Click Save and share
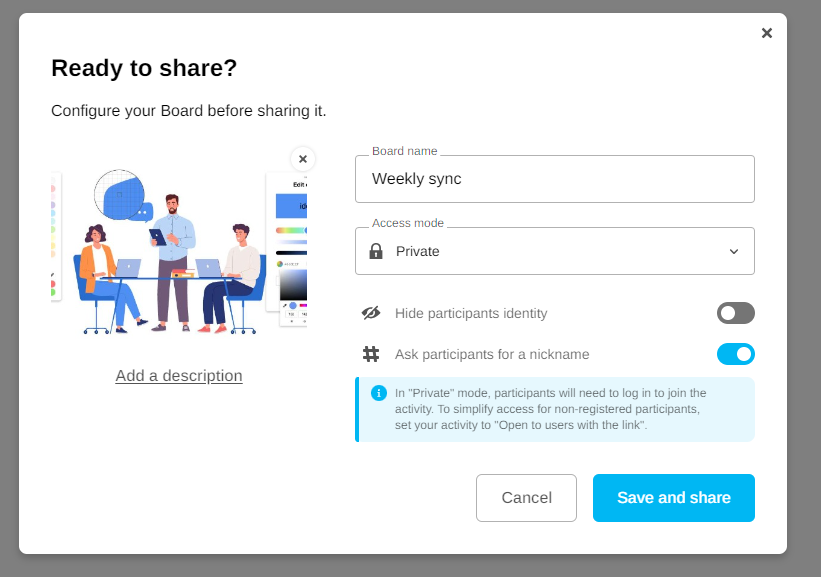This screenshot has width=821, height=577. point(673,498)
